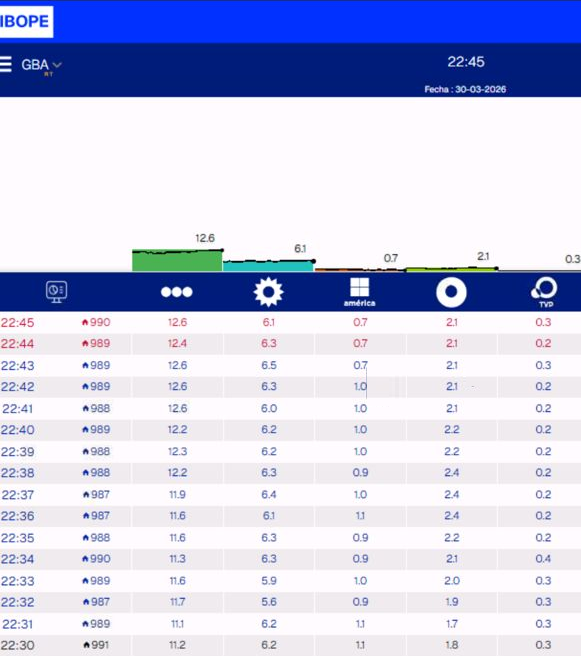Expand the GBA region dropdown
Screen dimensions: 581x656
pos(41,65)
